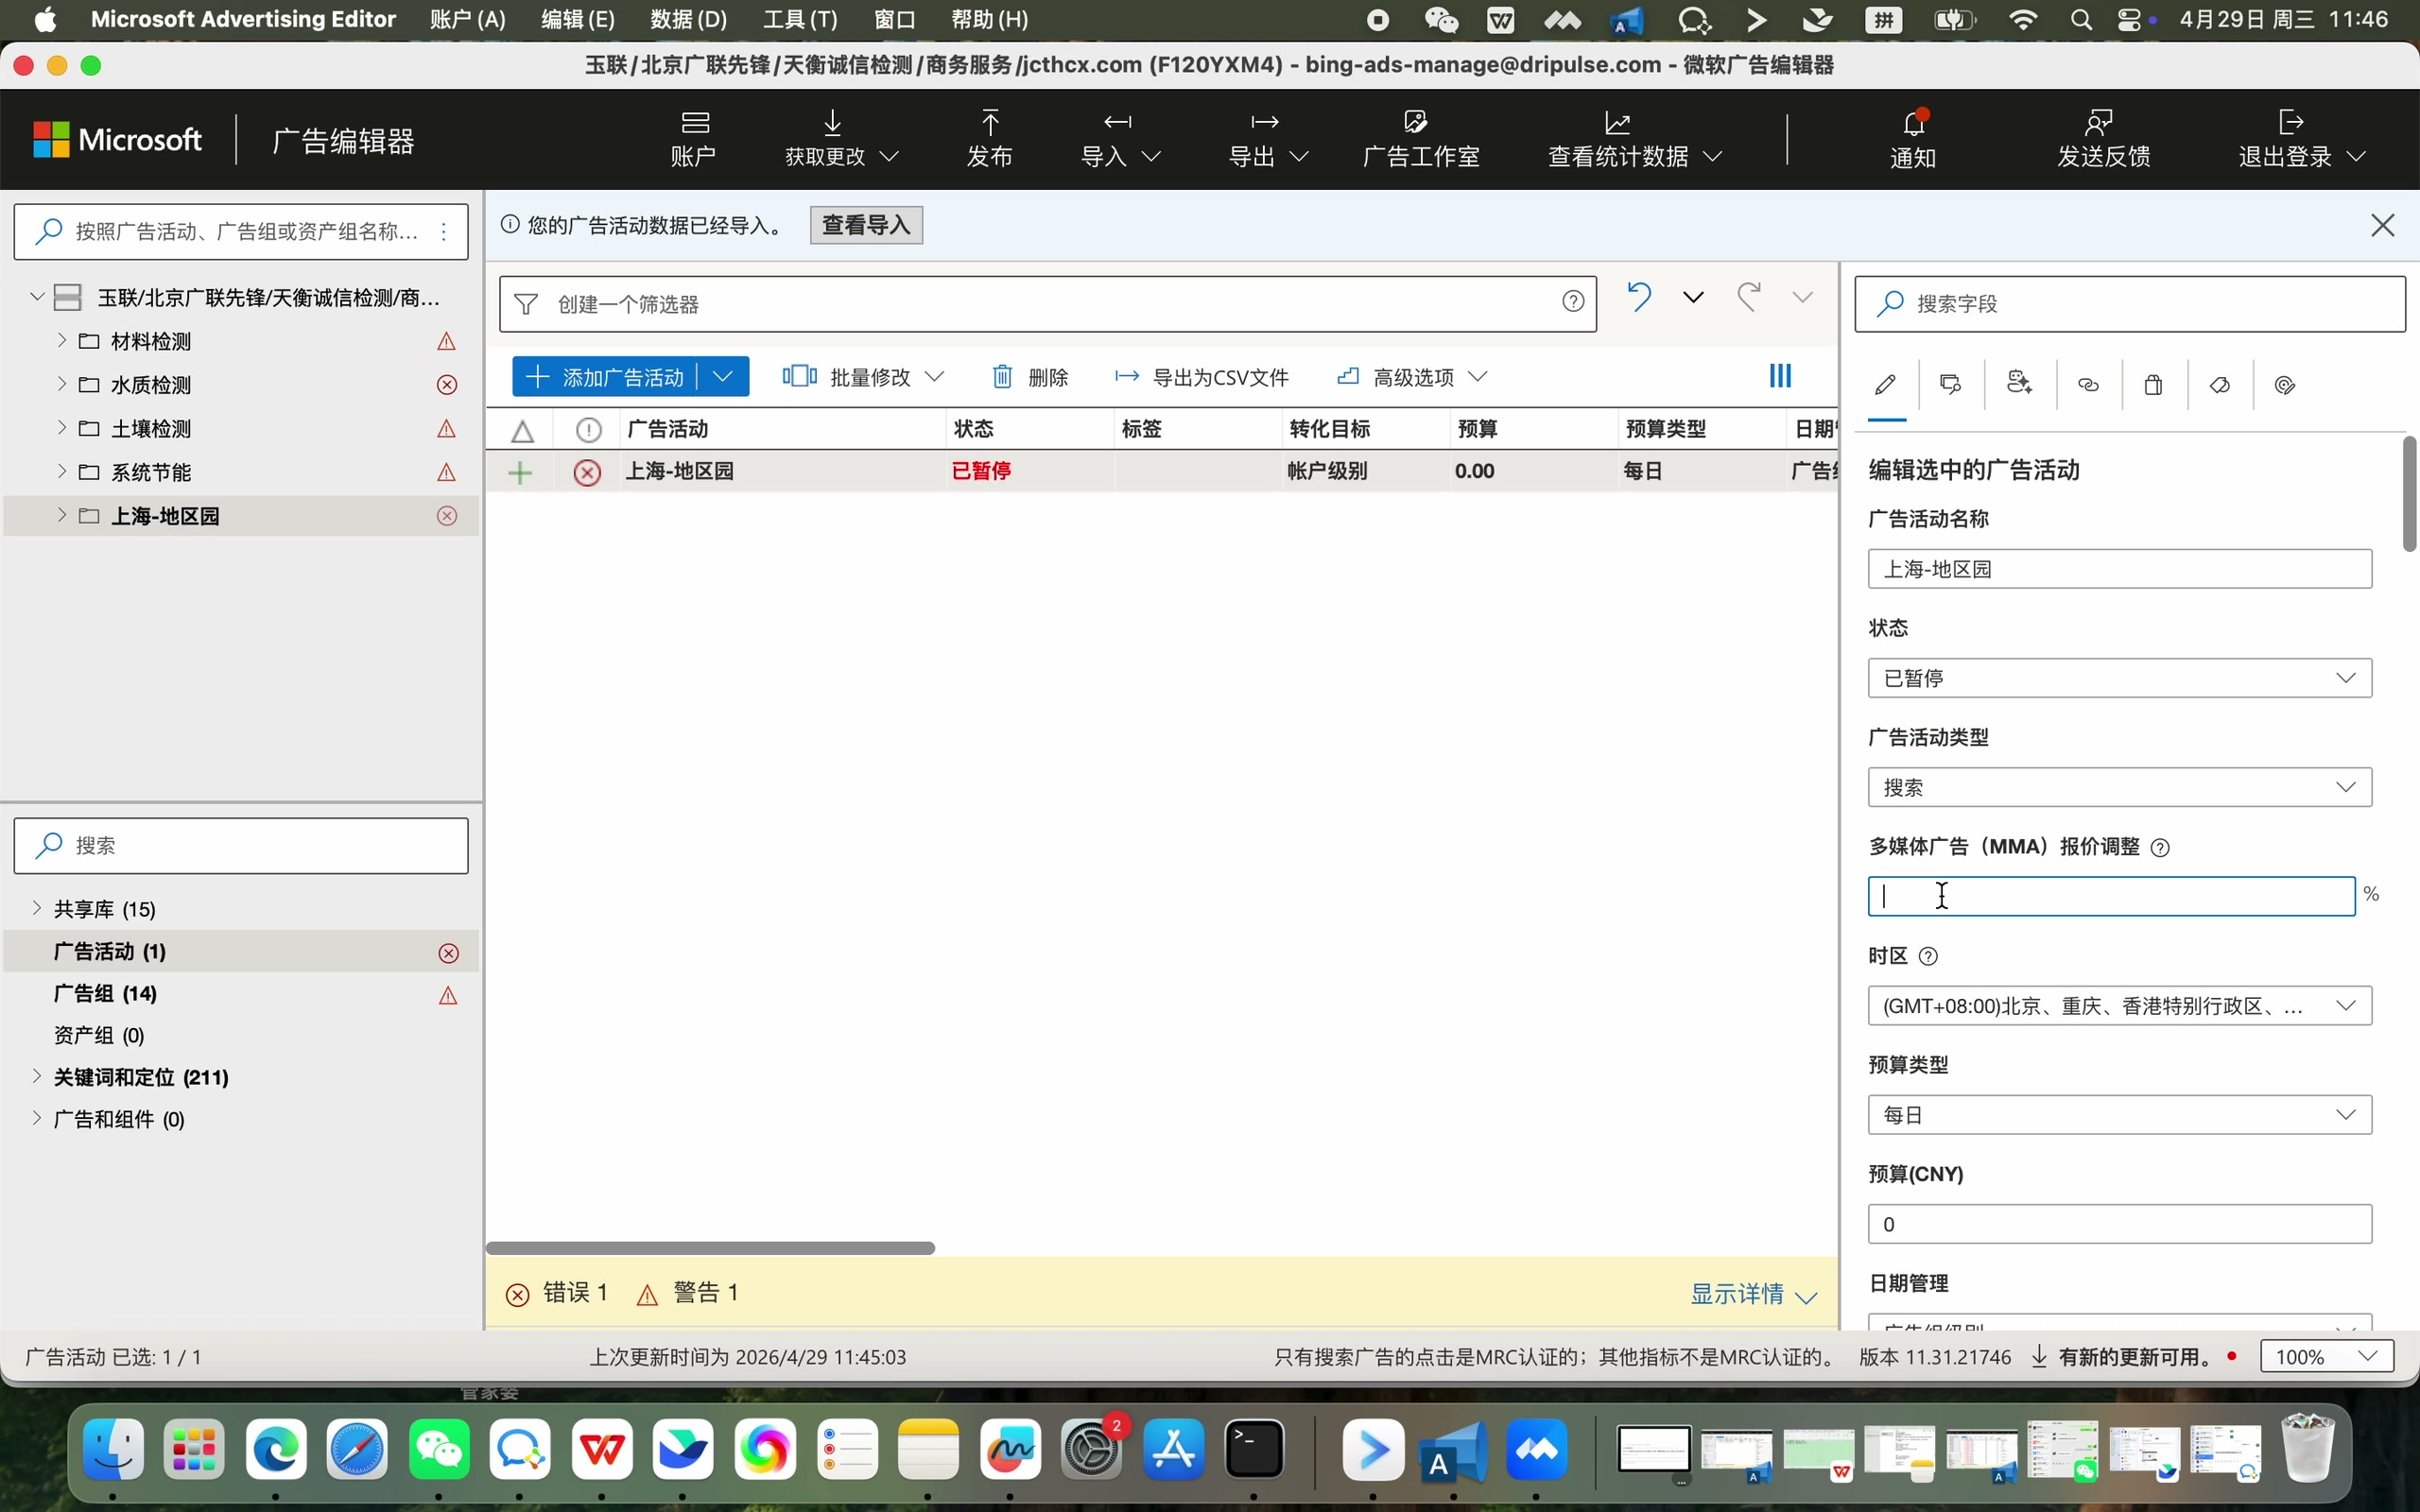
Task: Open search options three-dot menu
Action: point(443,232)
